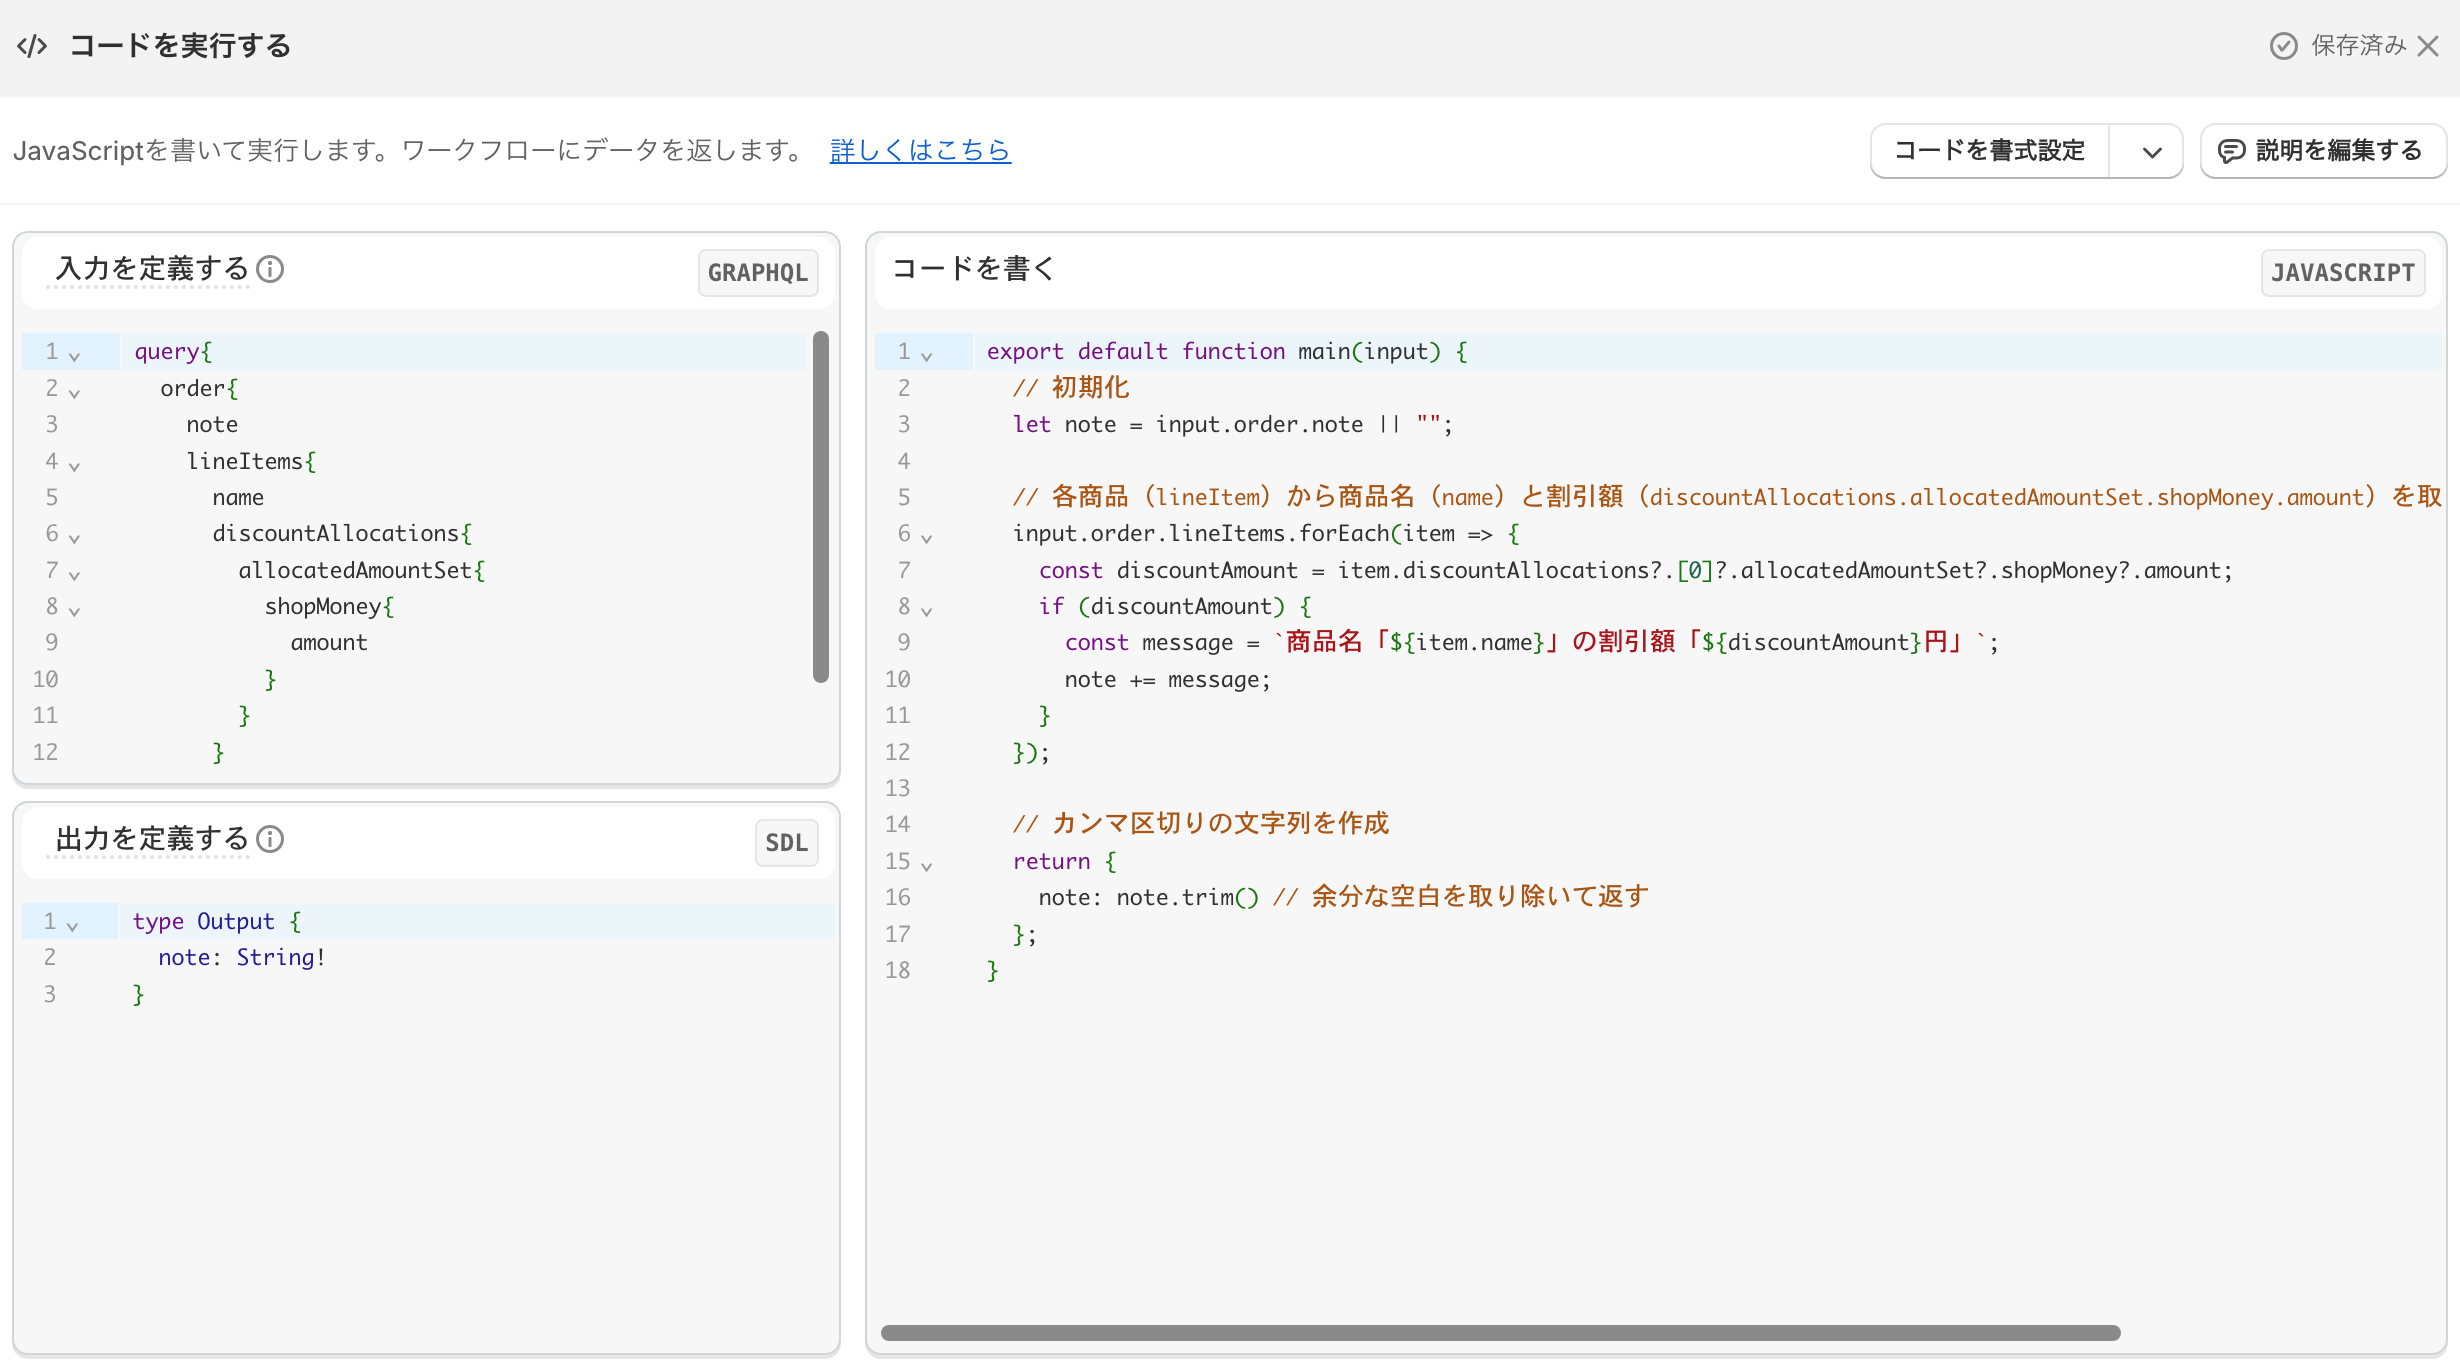Collapse the forEach fold at JavaScript line 6
Viewport: 2460px width, 1366px height.
[926, 538]
